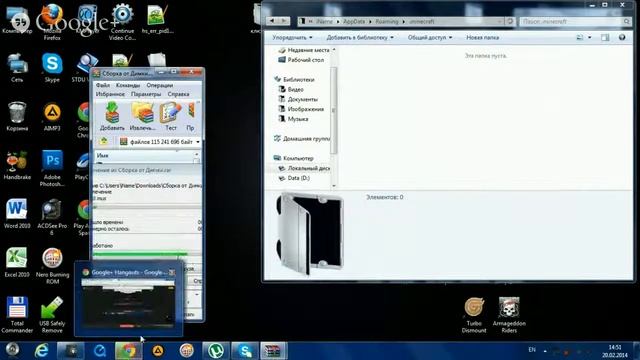Expand WinRAR archive path dropdown
This screenshot has width=640, height=360.
(x=198, y=142)
